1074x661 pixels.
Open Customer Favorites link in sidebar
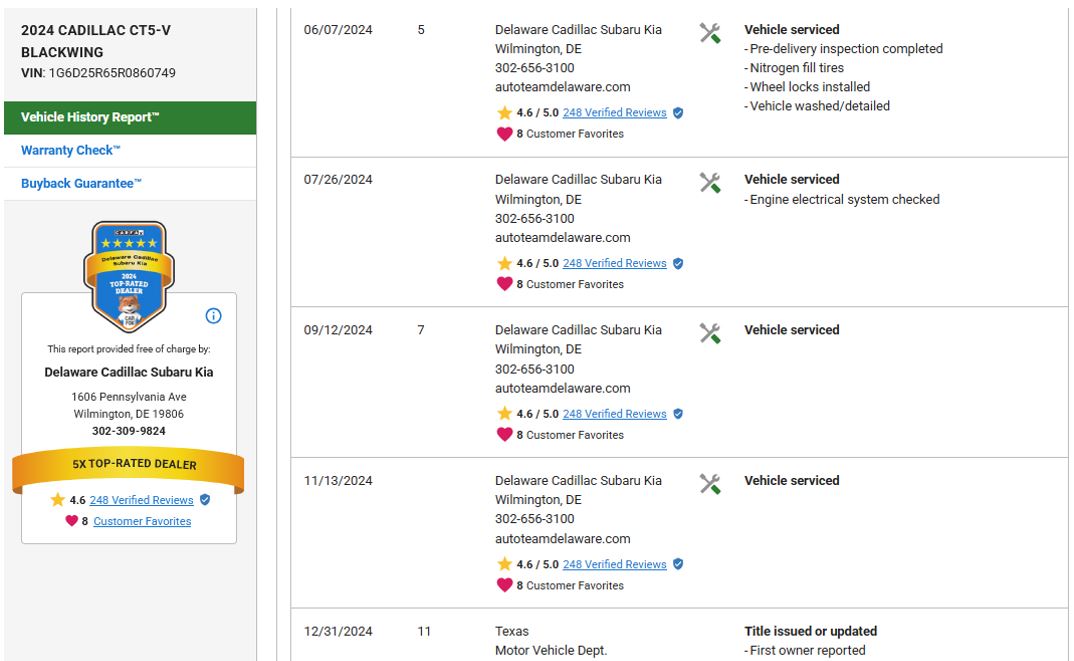click(x=142, y=521)
